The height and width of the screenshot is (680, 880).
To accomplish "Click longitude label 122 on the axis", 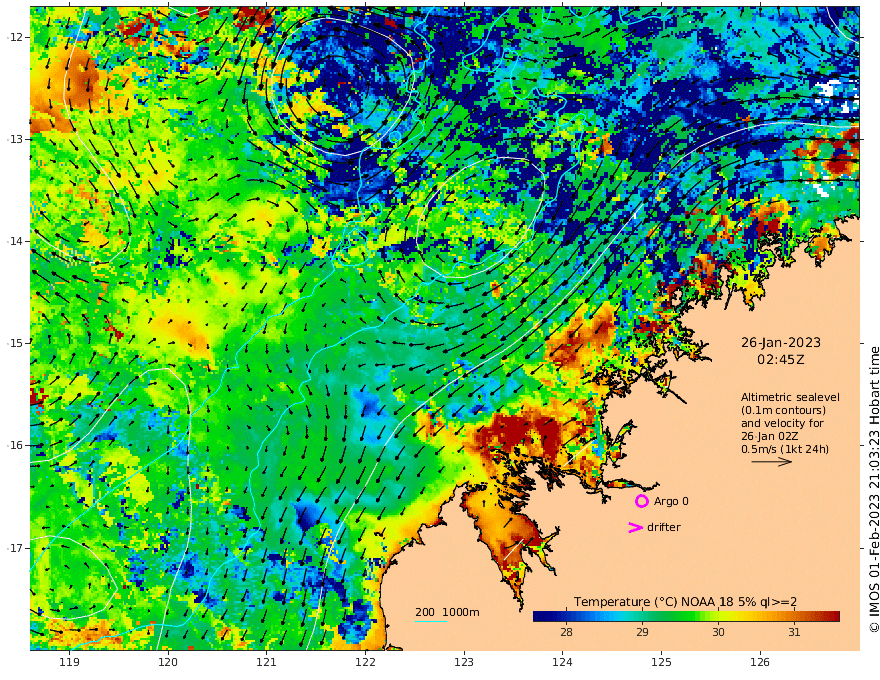I will (x=365, y=662).
